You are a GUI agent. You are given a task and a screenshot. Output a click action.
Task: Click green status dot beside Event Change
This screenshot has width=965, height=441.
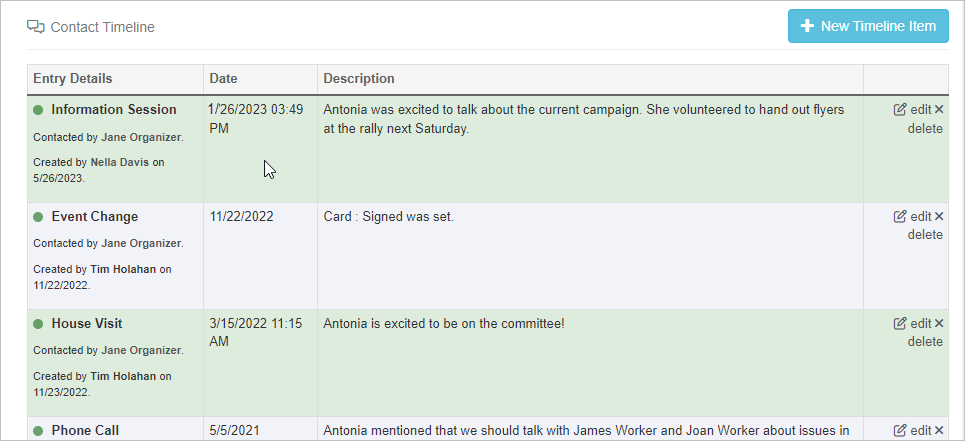[38, 217]
